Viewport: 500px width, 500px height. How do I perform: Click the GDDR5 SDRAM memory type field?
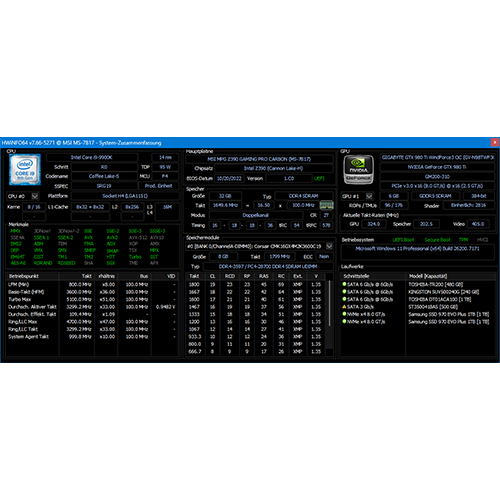pyautogui.click(x=435, y=196)
